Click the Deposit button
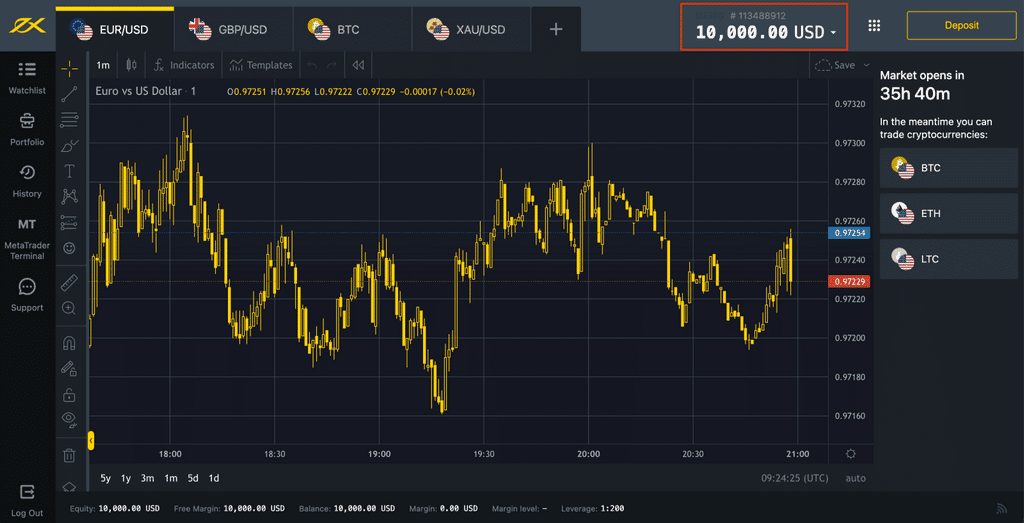The image size is (1024, 523). point(961,25)
